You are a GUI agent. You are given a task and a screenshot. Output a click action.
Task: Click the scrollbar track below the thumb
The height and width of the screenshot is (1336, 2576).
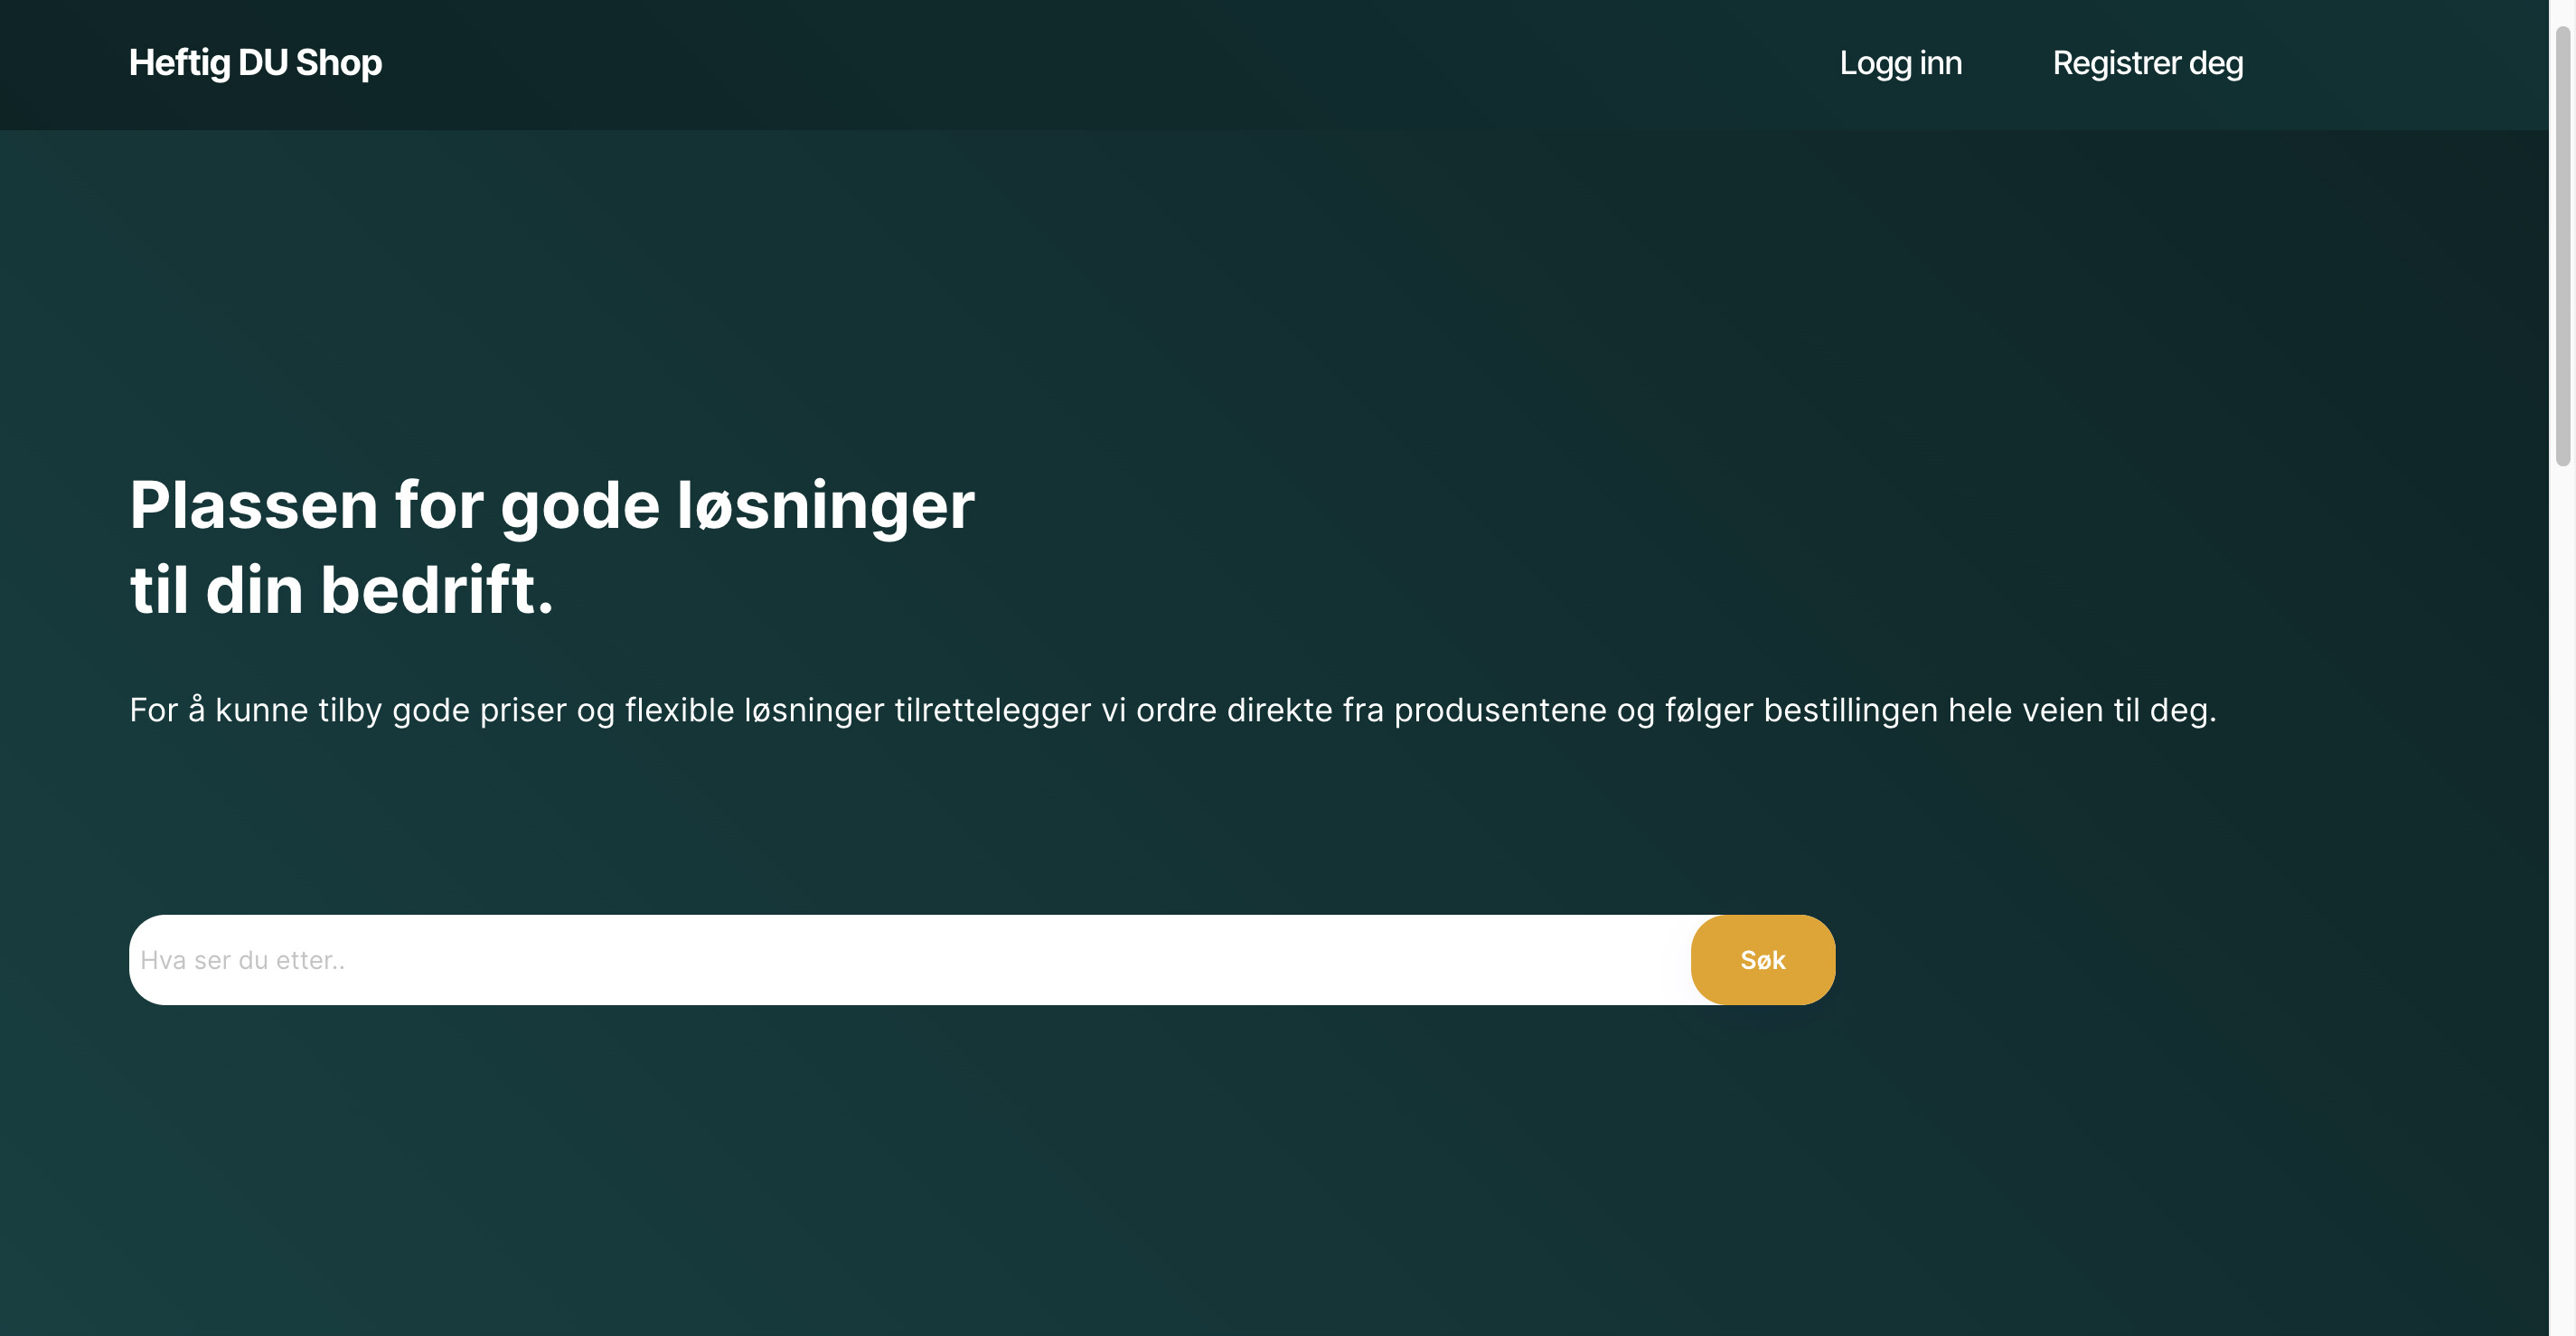(2562, 900)
